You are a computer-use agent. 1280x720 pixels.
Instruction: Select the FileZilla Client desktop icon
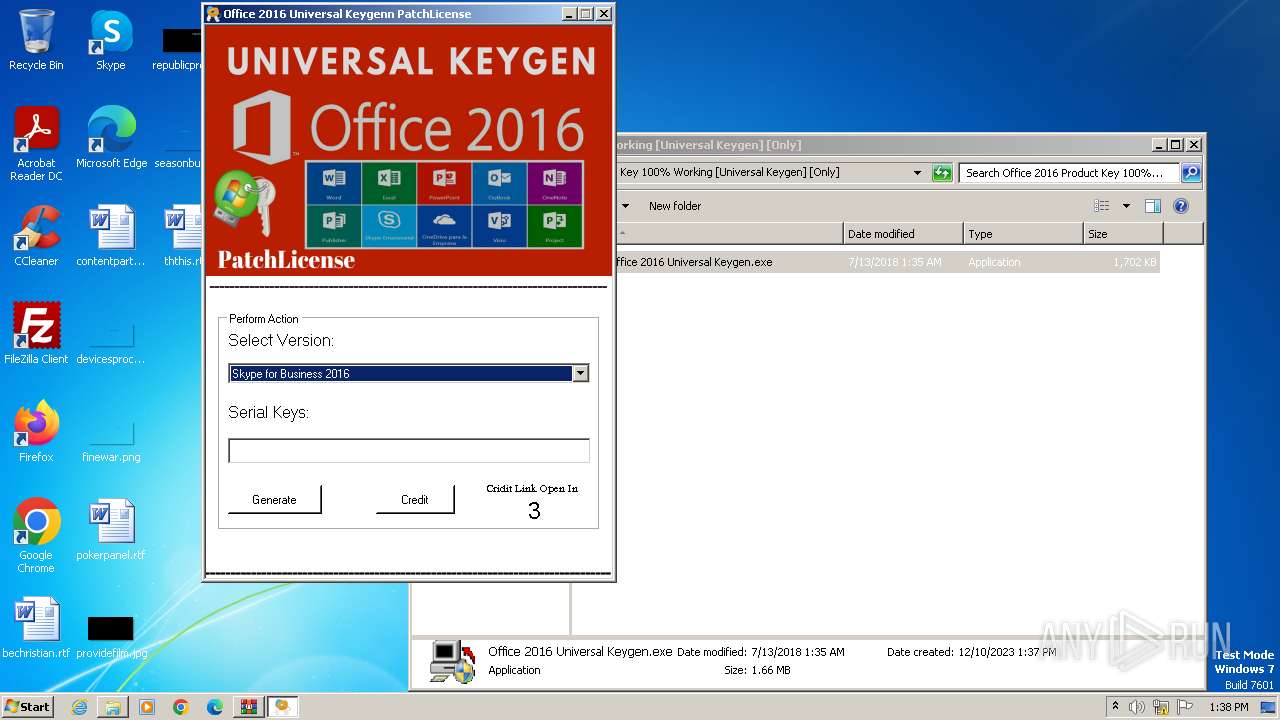36,334
